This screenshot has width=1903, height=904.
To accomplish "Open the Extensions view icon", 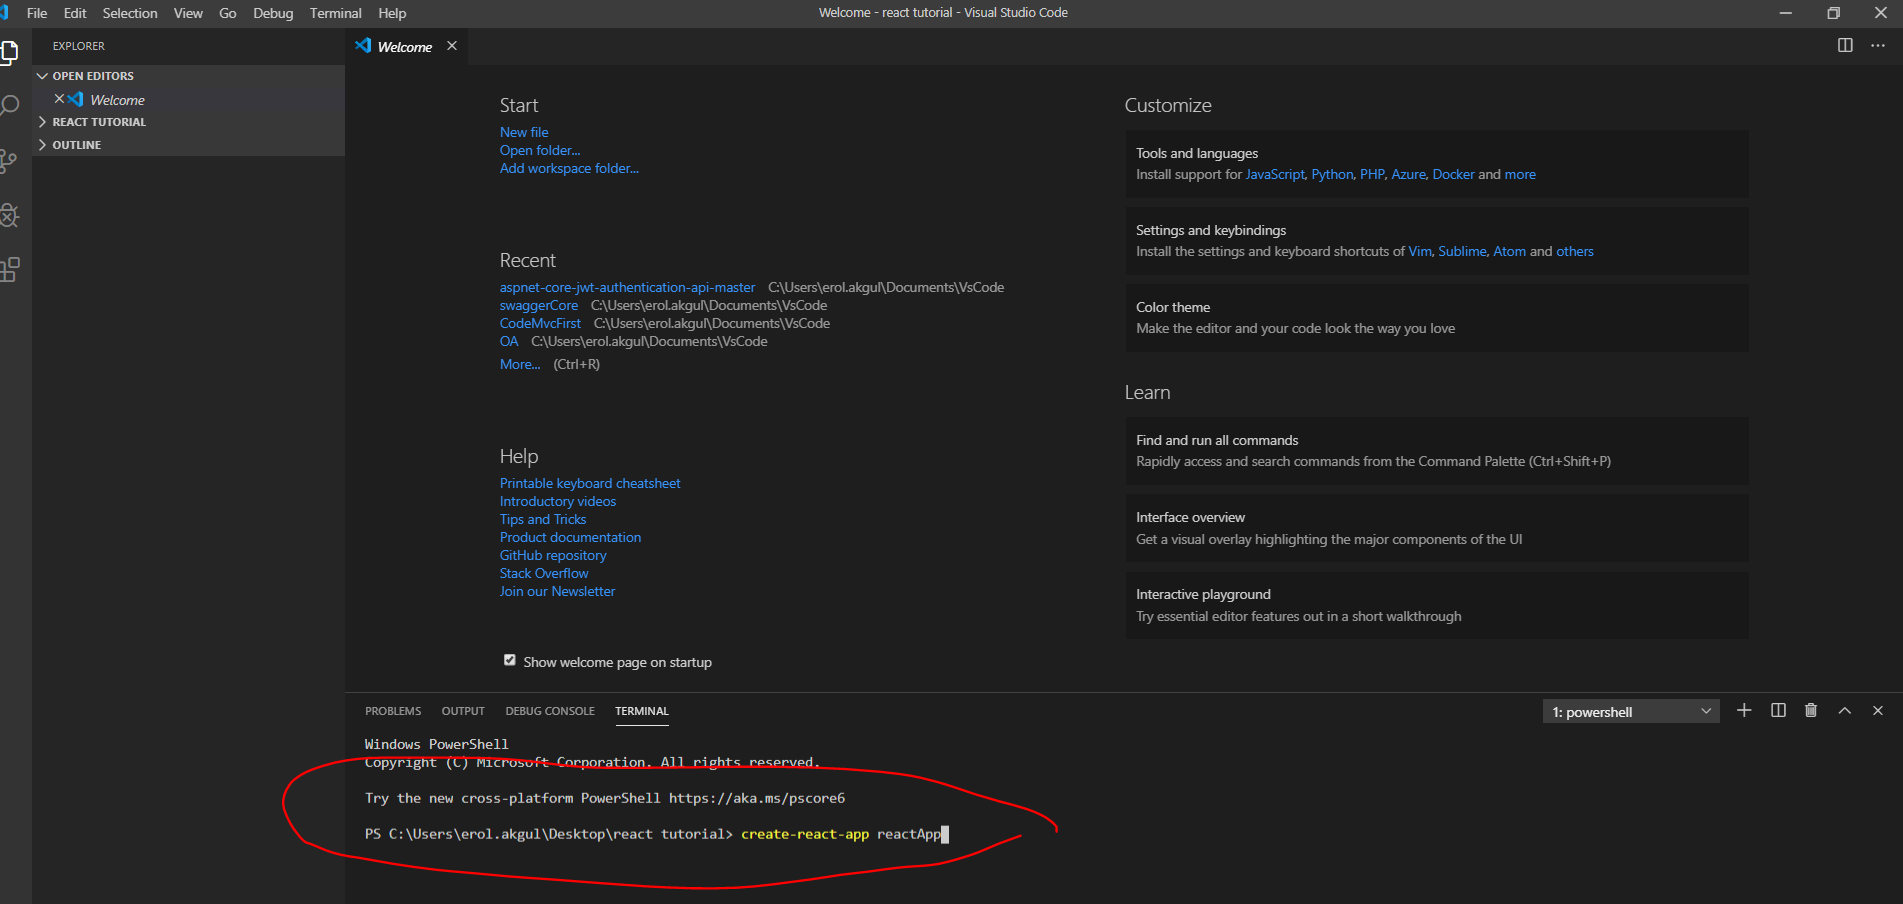I will [x=10, y=269].
